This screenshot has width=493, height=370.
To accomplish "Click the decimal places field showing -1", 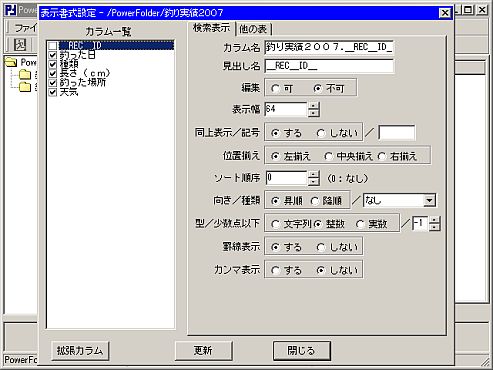I will 421,224.
